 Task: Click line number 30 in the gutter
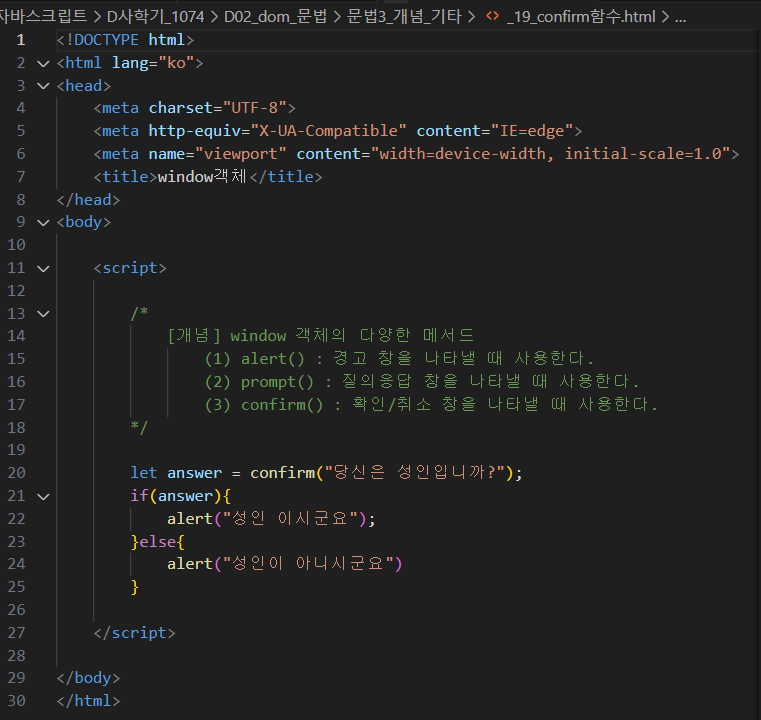[17, 701]
